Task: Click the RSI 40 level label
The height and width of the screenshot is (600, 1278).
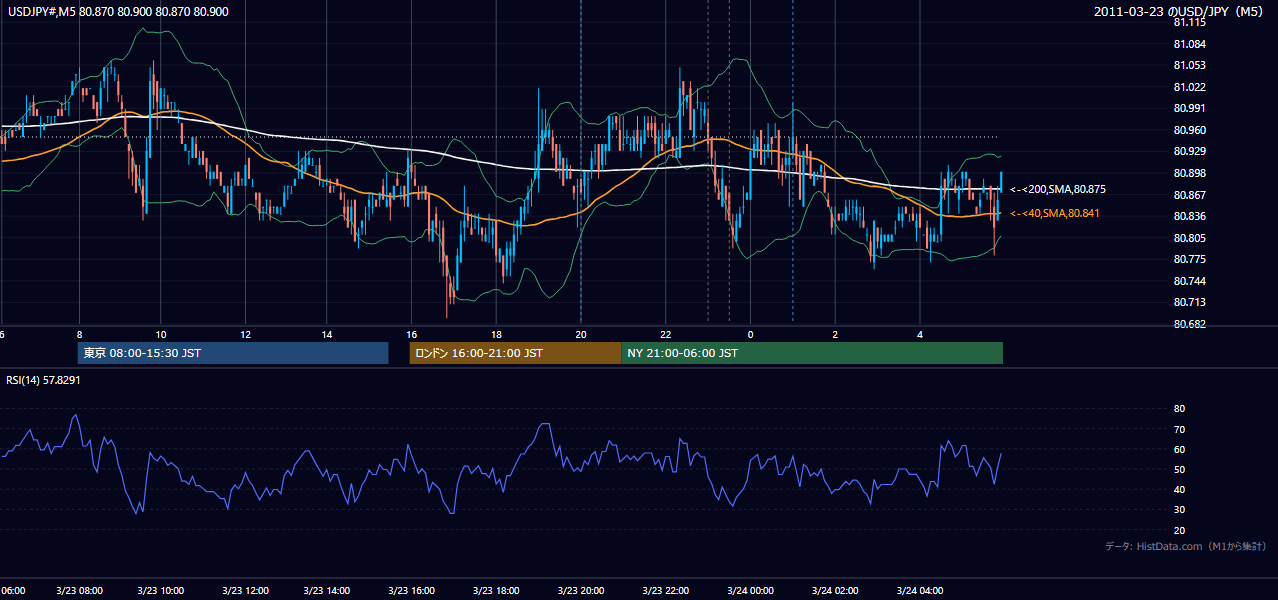Action: 1180,489
